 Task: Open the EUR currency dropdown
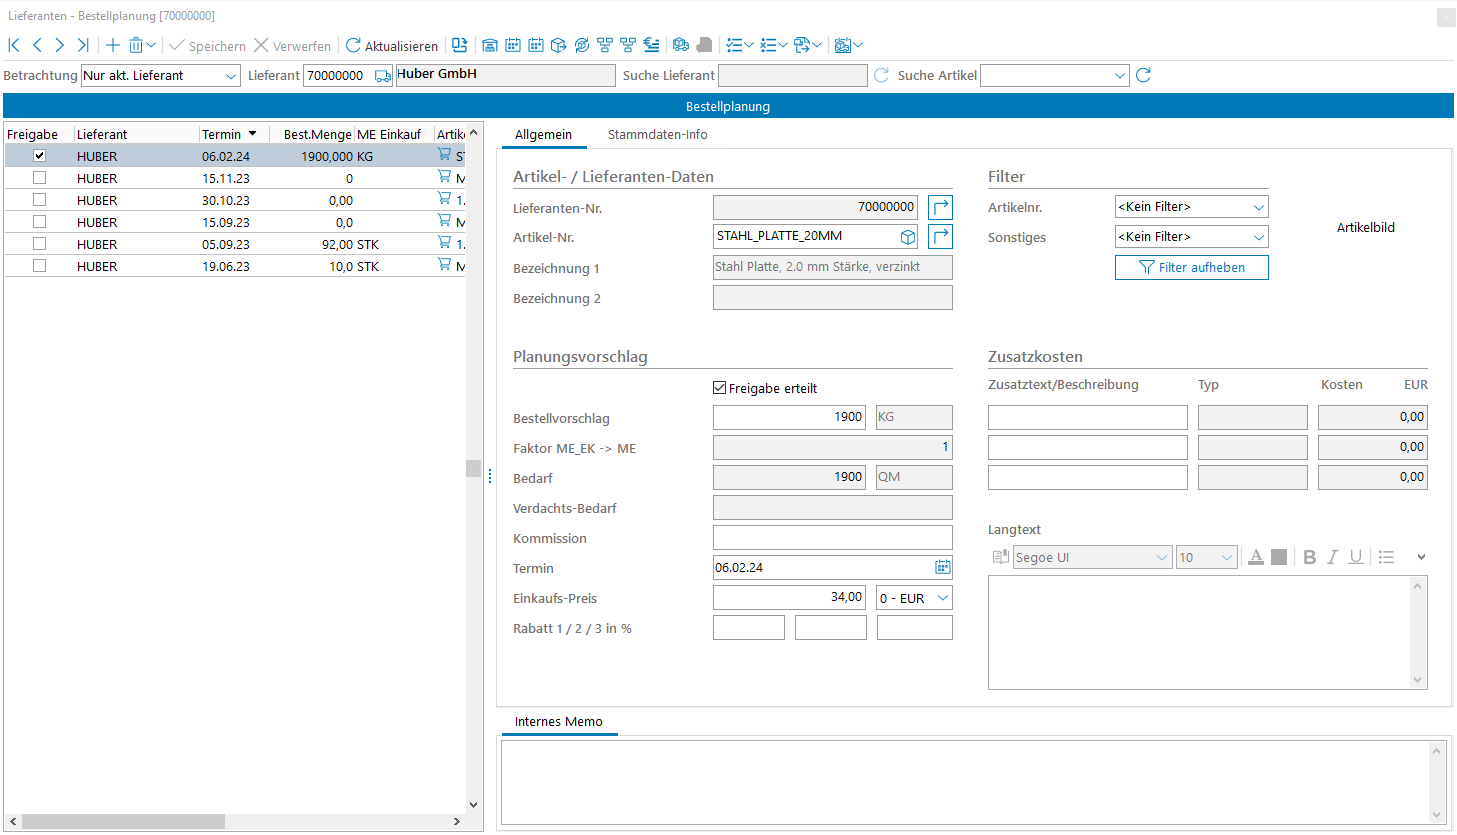[x=942, y=598]
